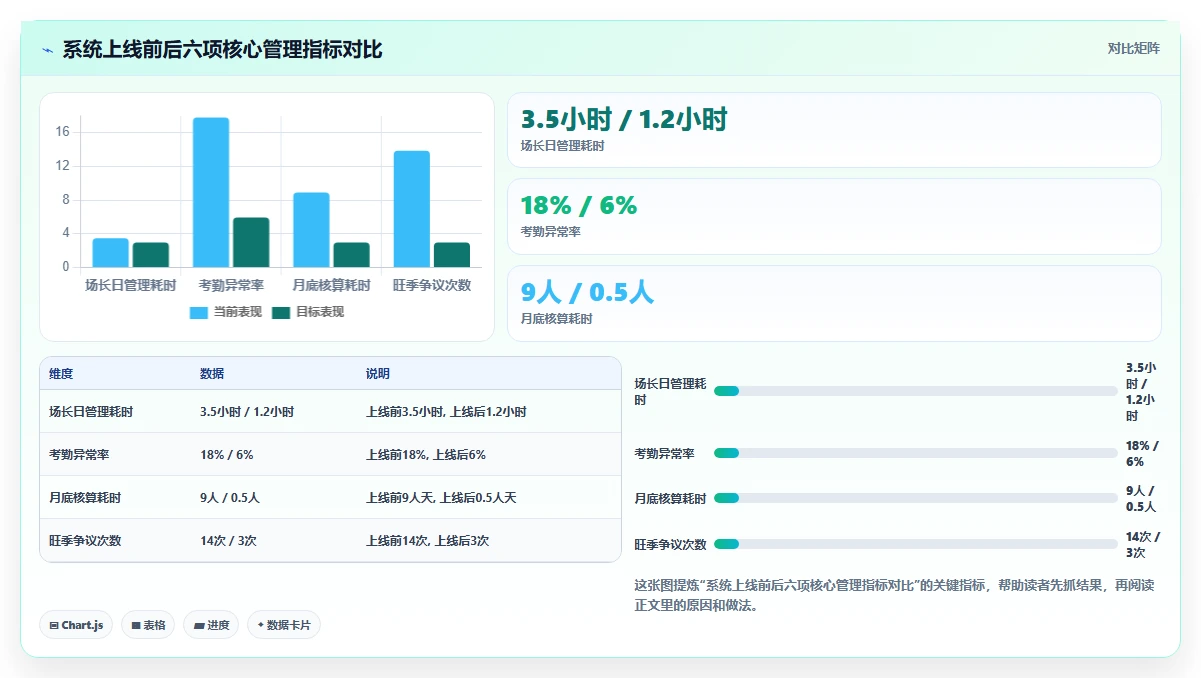Click the chart axis label 考勤异常率
This screenshot has width=1201, height=678.
click(231, 286)
